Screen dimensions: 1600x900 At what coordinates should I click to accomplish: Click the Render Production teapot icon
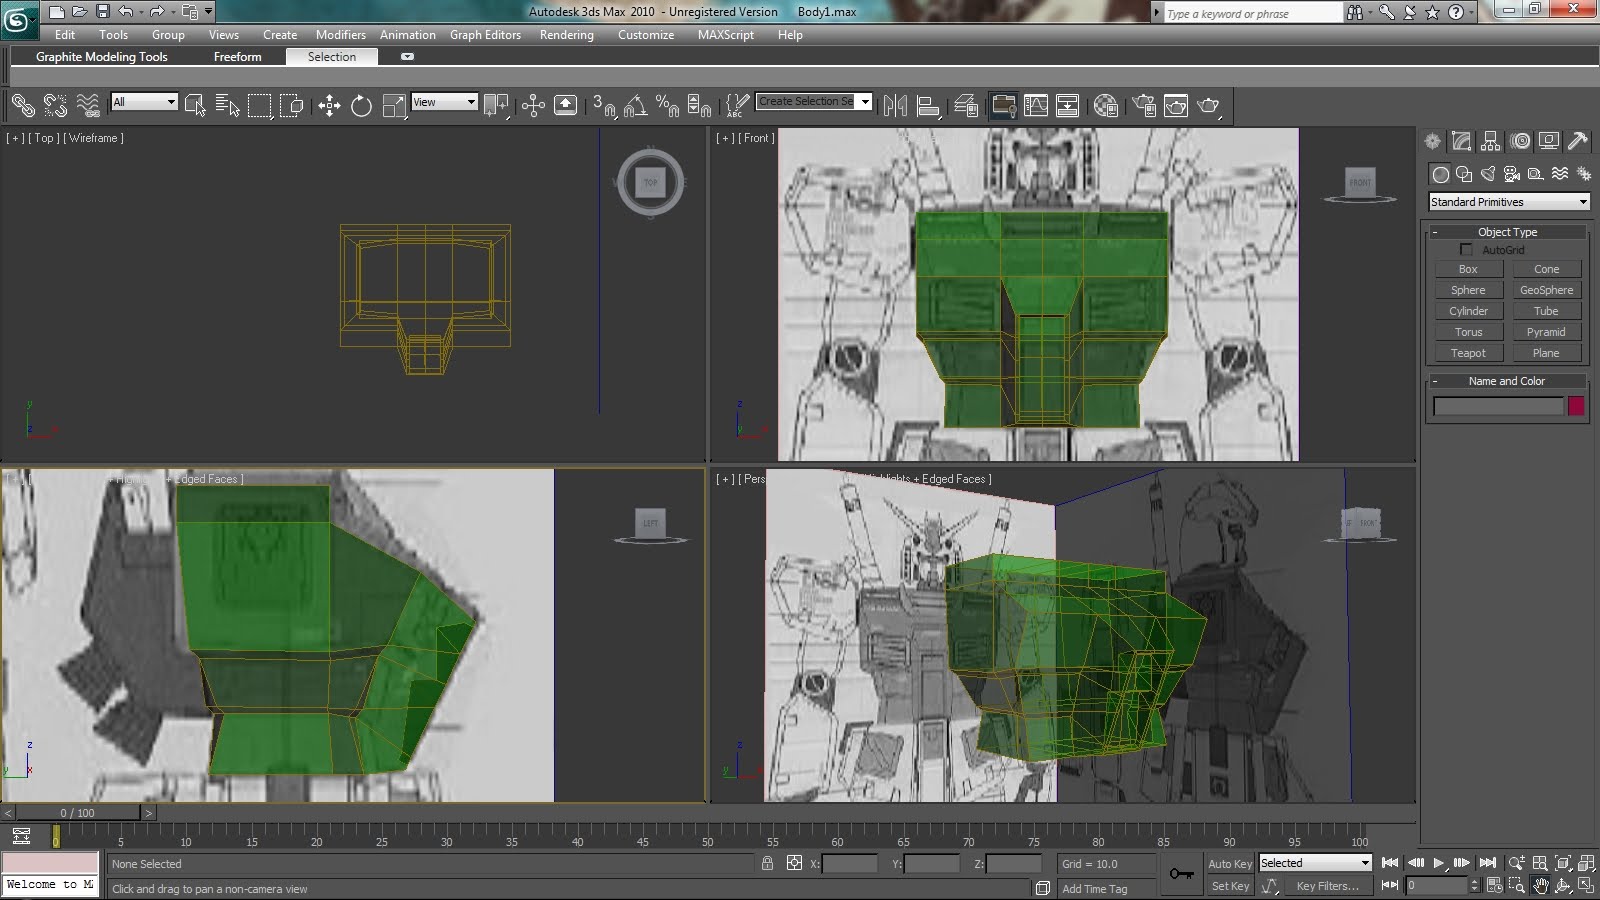1208,105
